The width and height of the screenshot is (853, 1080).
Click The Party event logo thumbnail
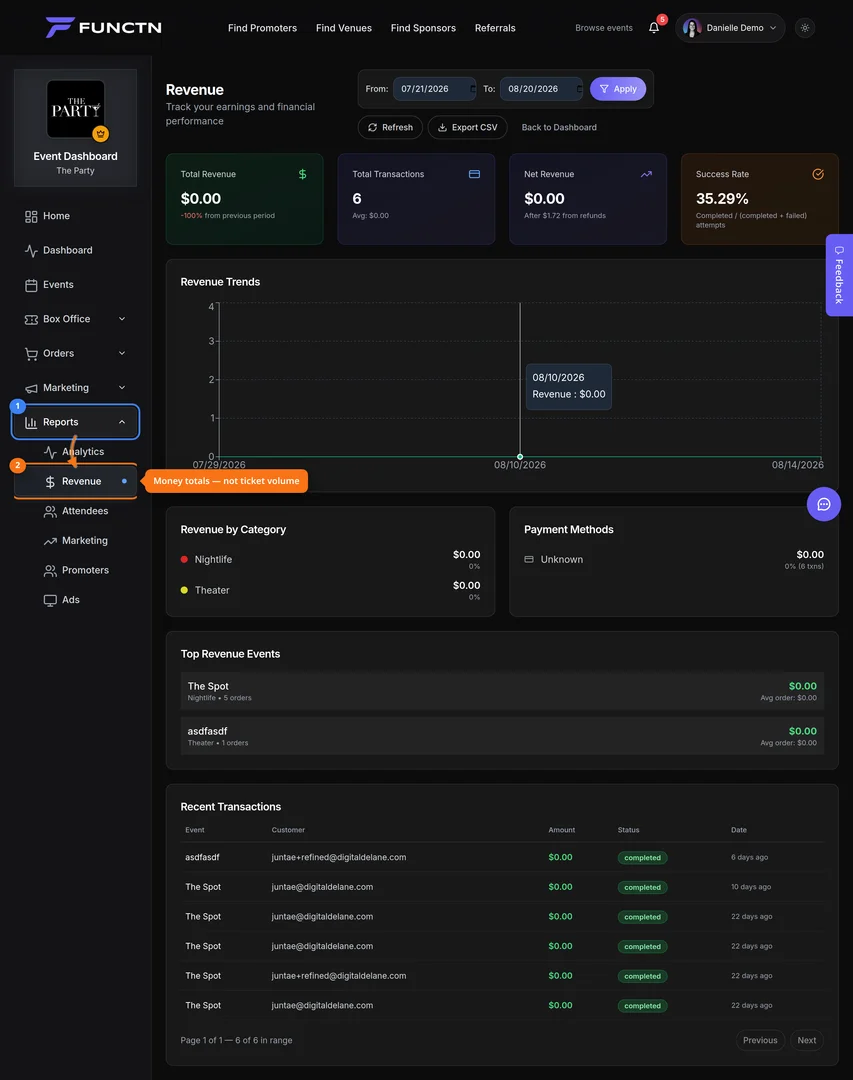point(75,109)
